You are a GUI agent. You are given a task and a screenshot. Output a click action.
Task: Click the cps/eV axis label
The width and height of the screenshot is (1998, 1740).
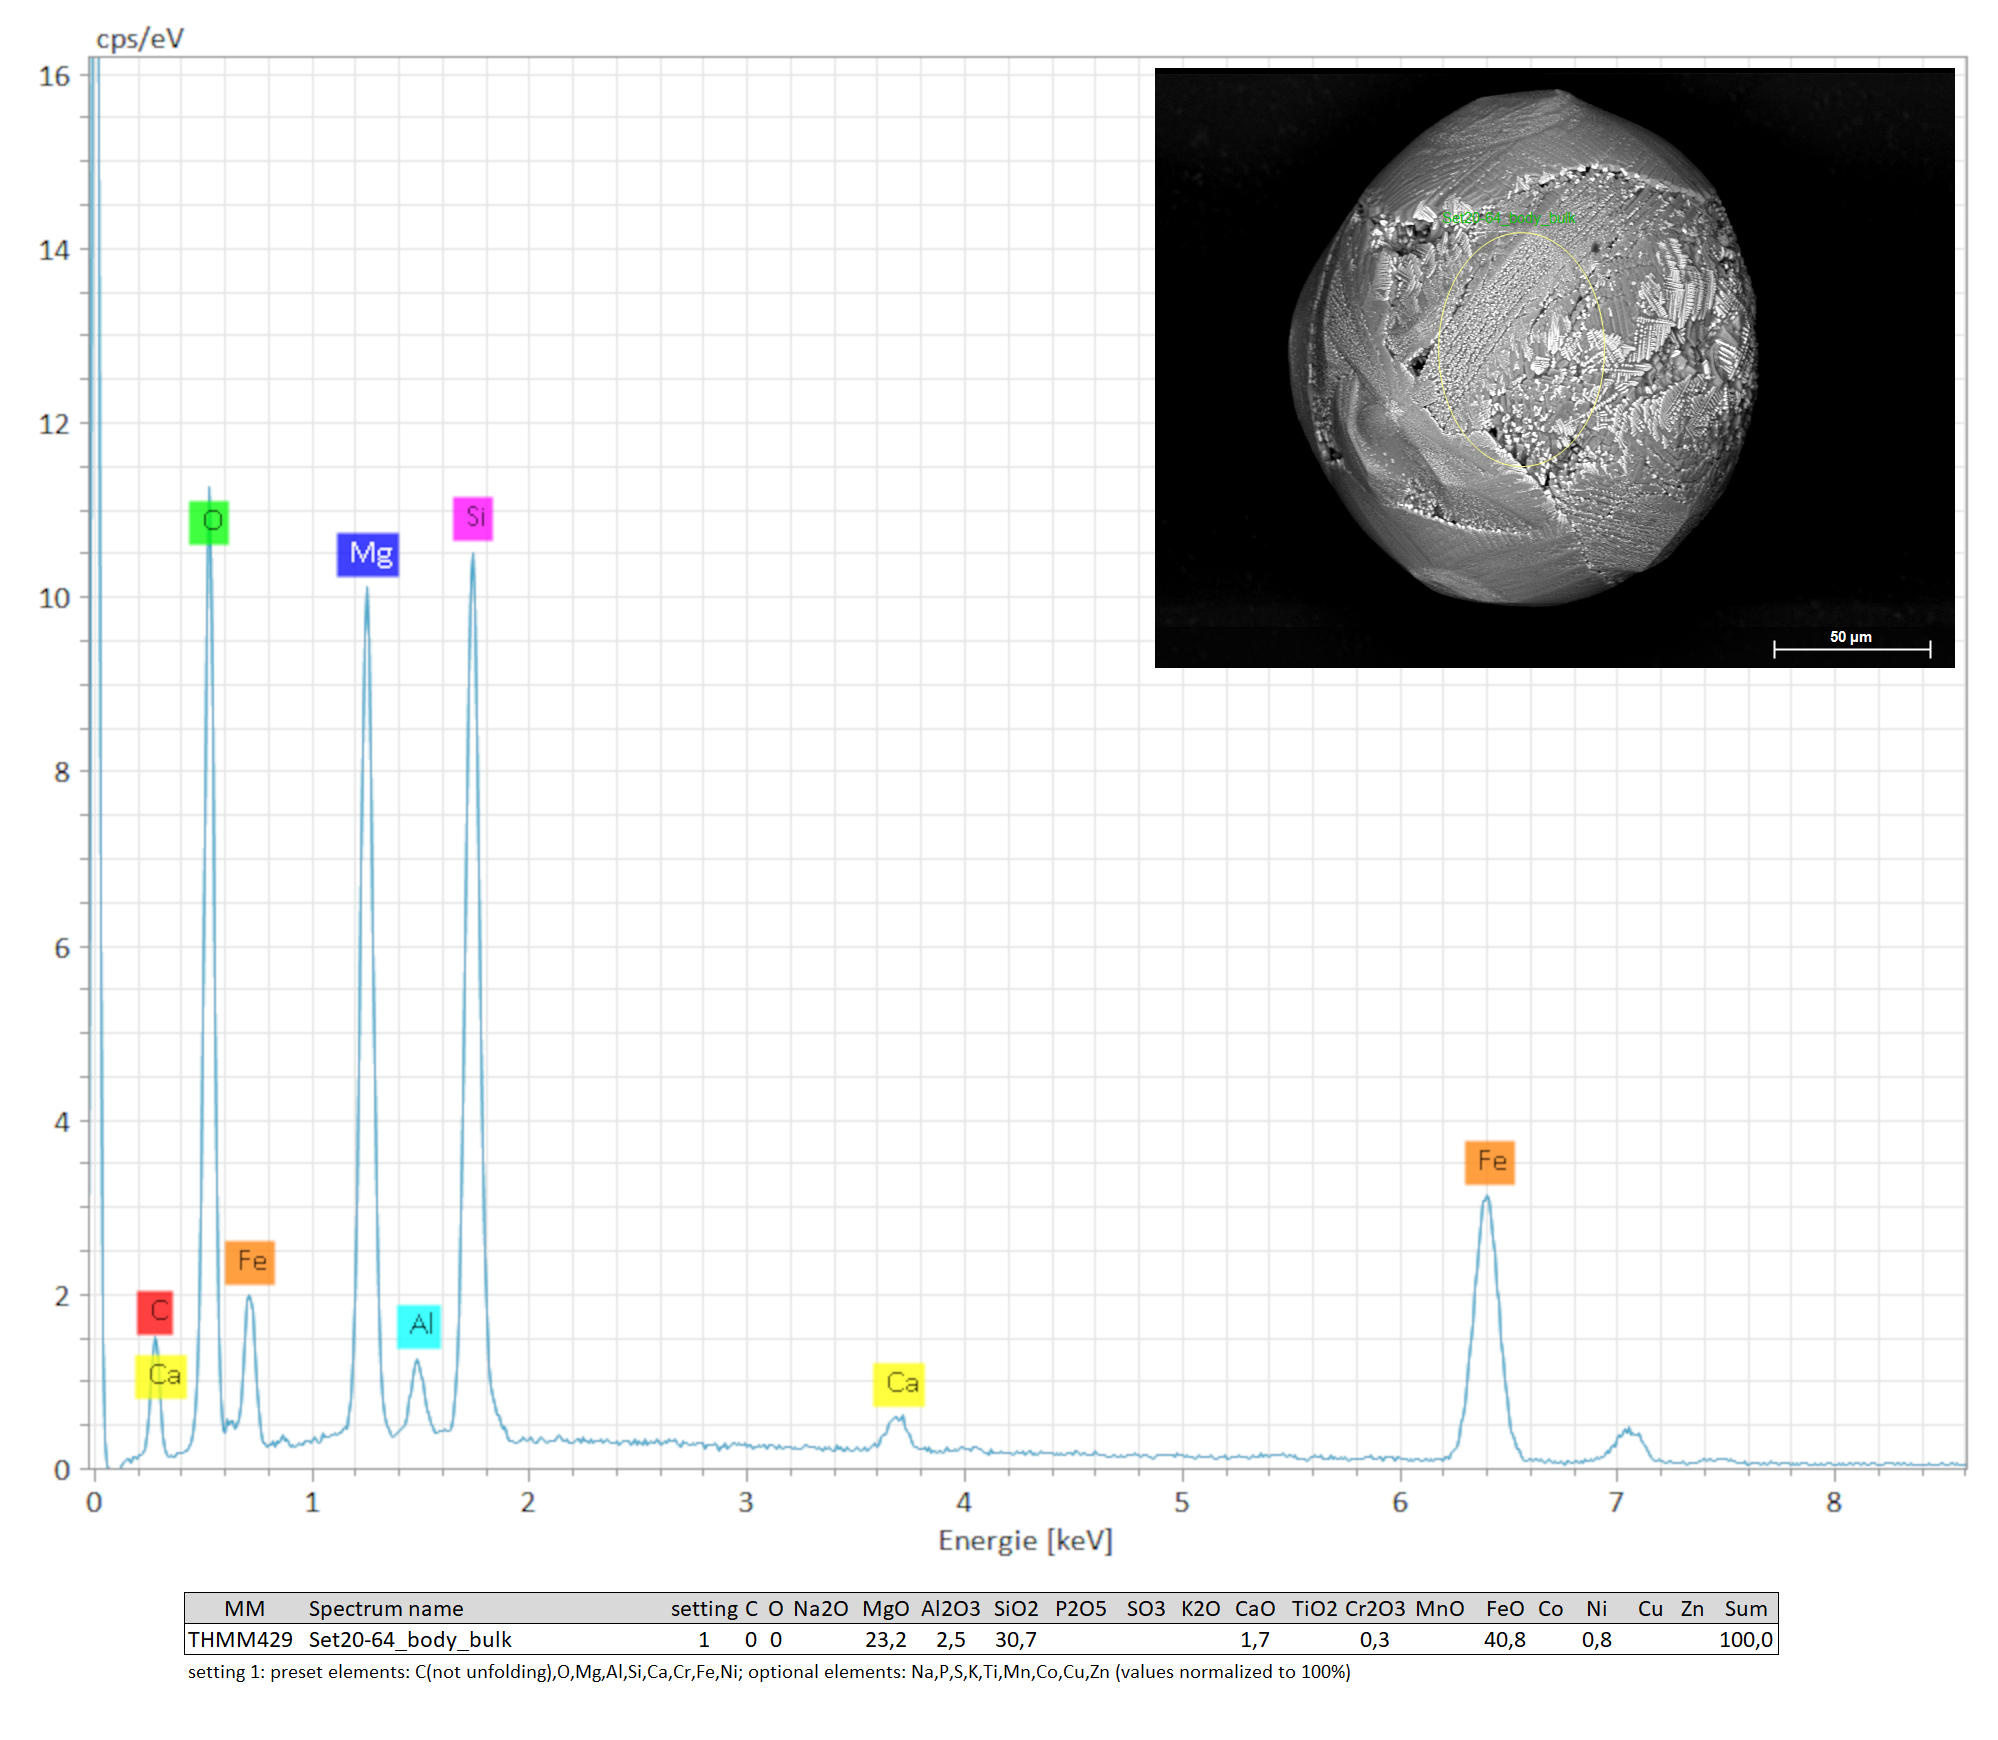(x=140, y=38)
